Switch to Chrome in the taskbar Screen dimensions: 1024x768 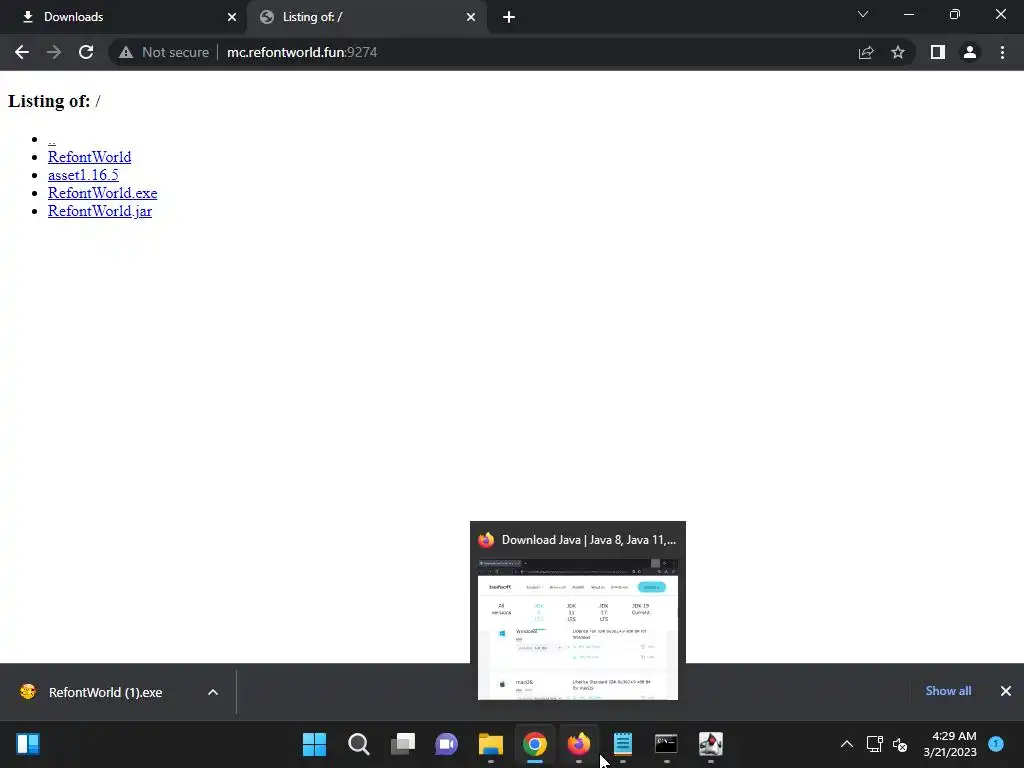535,744
